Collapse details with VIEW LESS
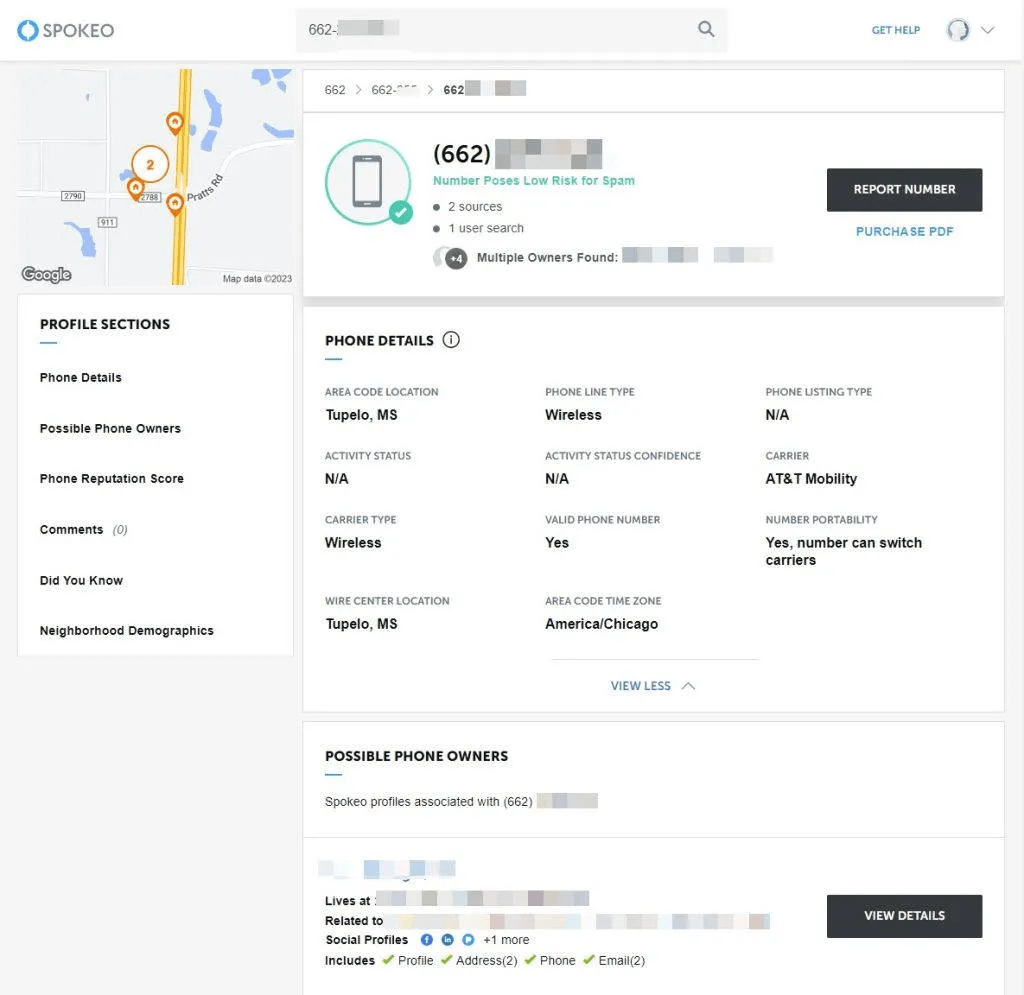 [x=652, y=686]
